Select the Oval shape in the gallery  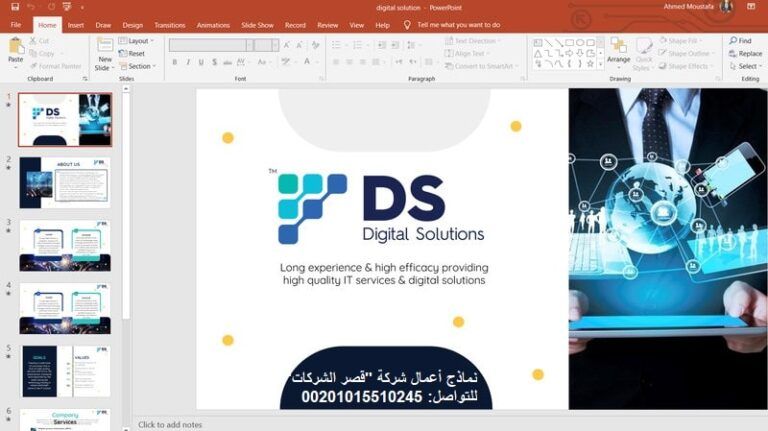(580, 43)
